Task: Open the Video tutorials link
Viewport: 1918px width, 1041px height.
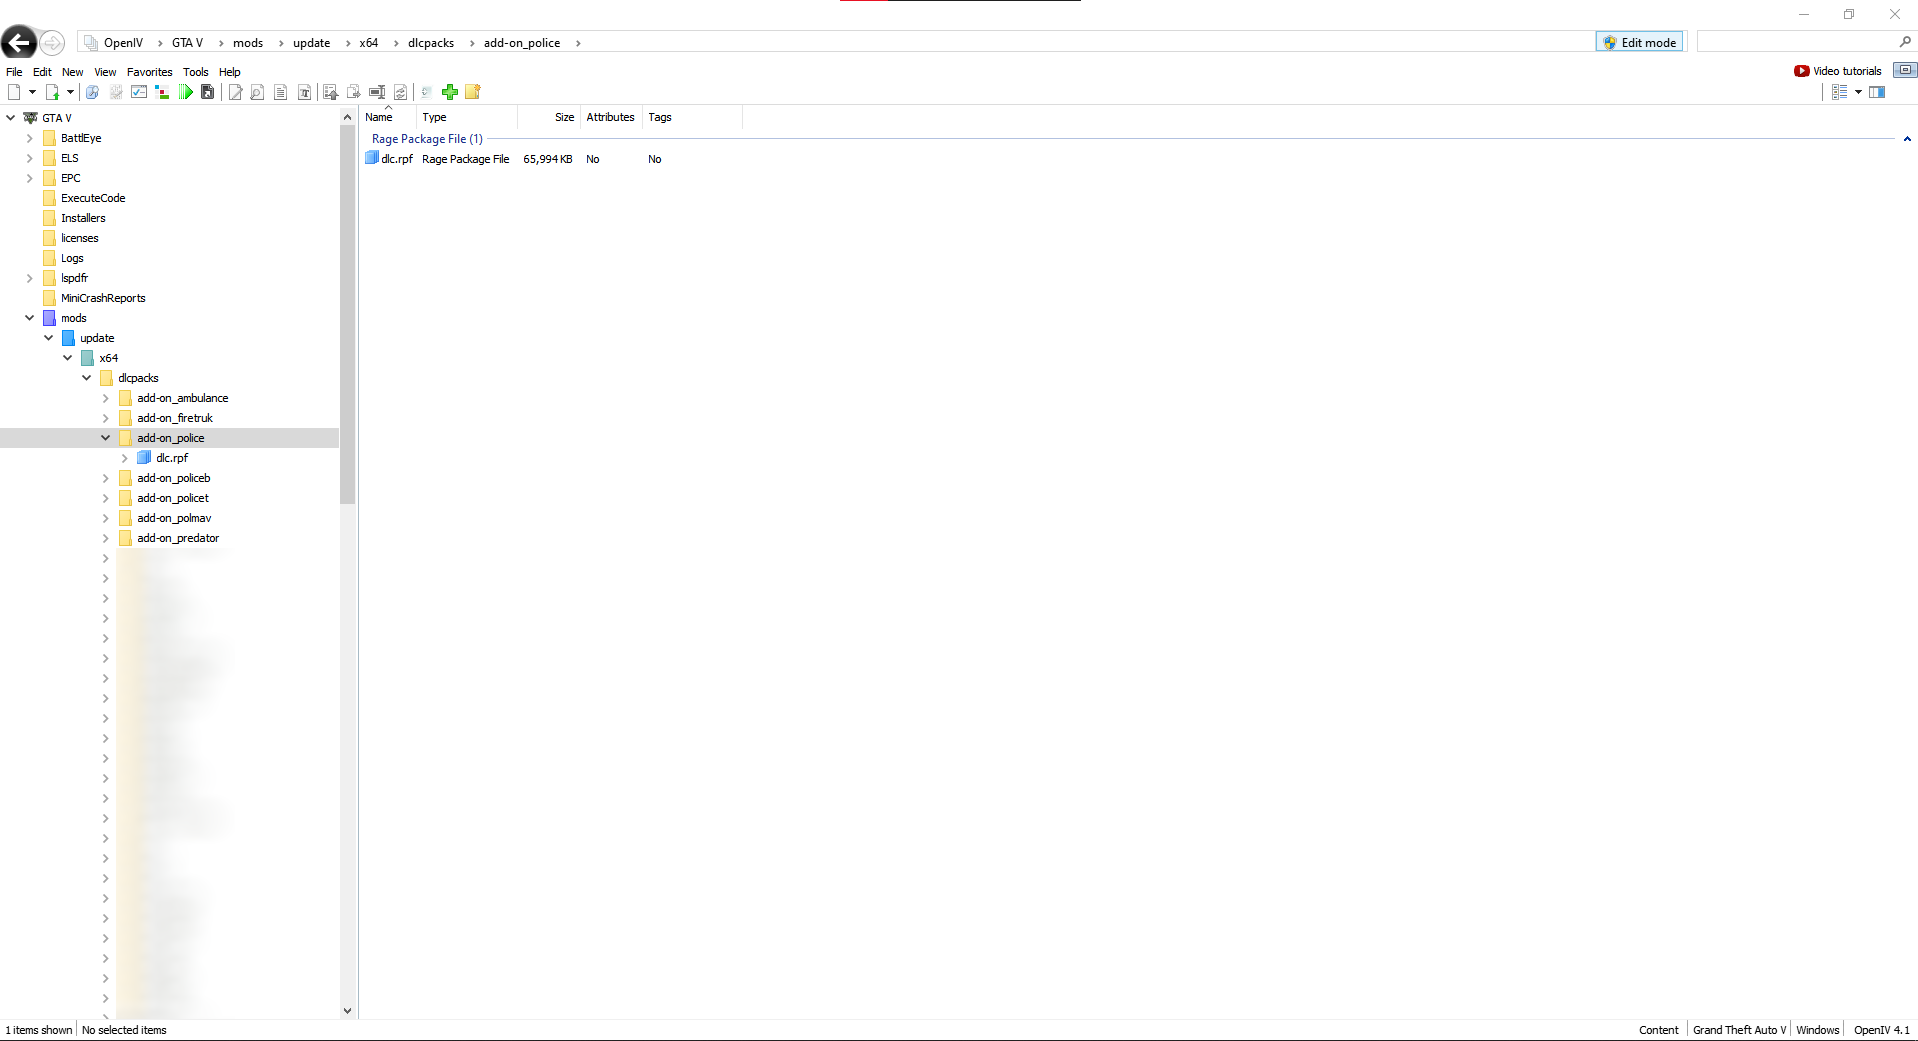Action: tap(1838, 71)
